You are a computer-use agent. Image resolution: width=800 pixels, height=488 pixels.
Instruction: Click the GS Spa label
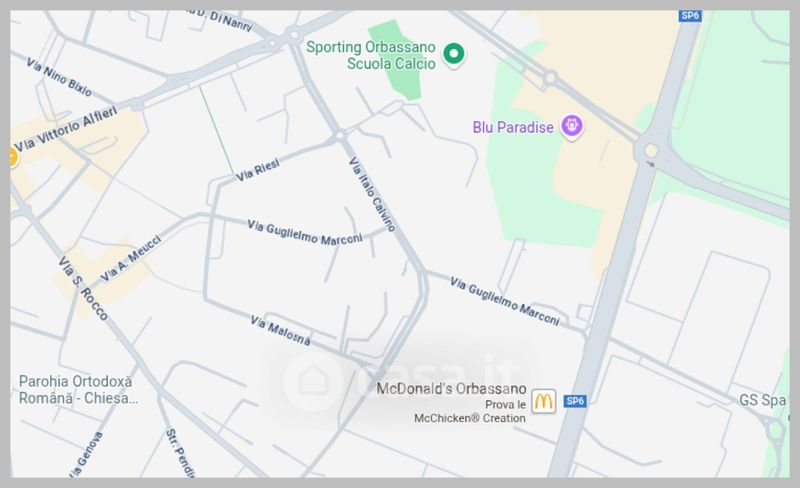762,400
